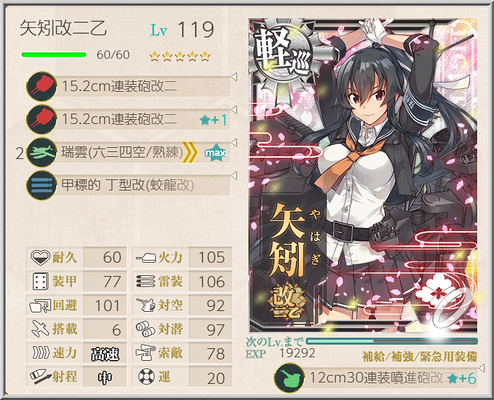The image size is (494, 400).
Task: Click the heart icon beside 耐久
Action: (40, 257)
